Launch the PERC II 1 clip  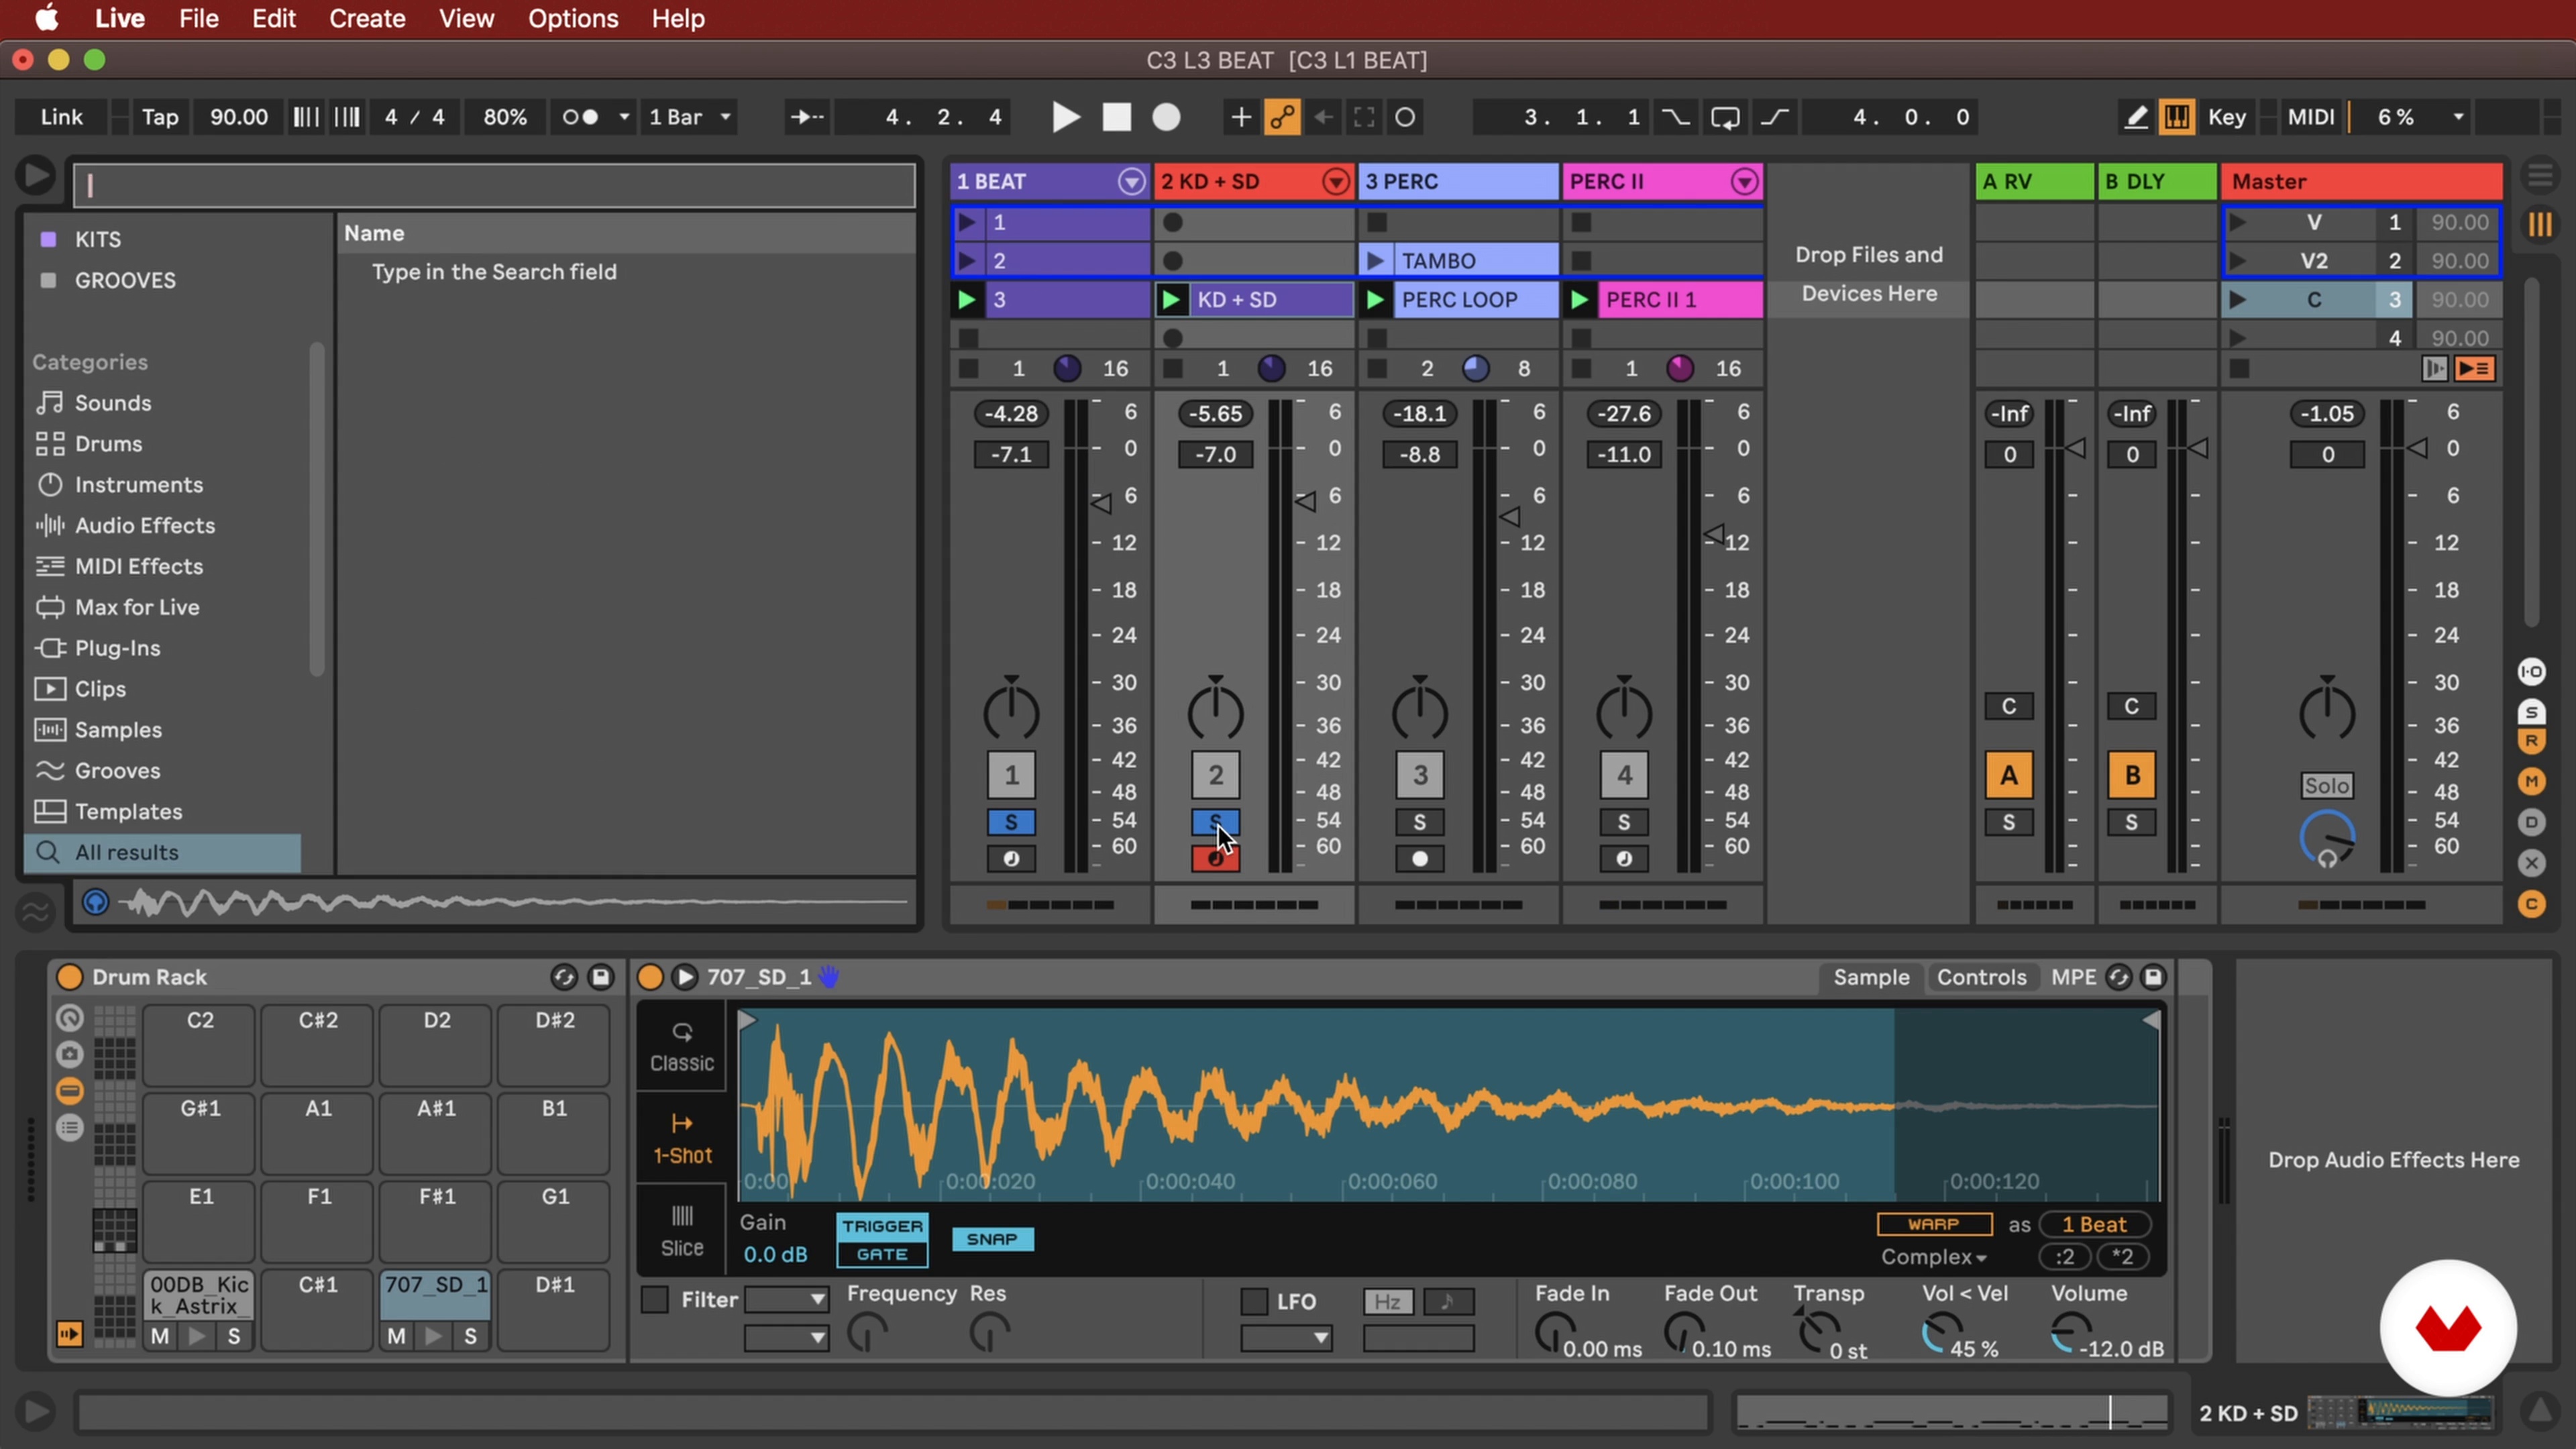1579,300
